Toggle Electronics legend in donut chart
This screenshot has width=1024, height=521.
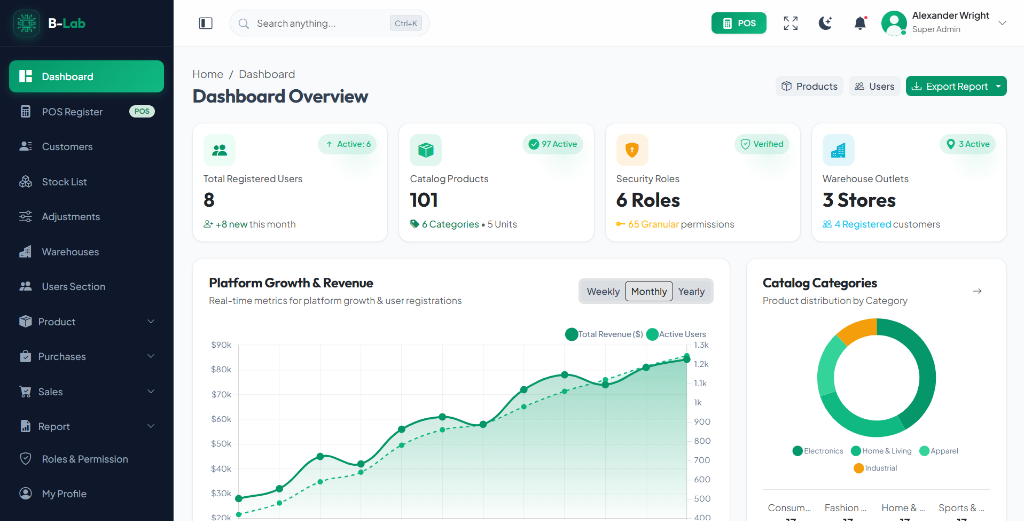click(820, 450)
